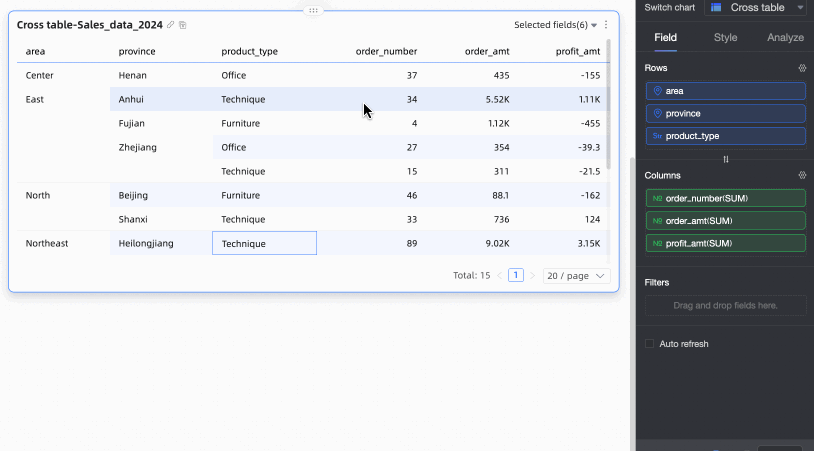Expand the Selected fields(6) dropdown
The image size is (814, 451).
pyautogui.click(x=555, y=25)
